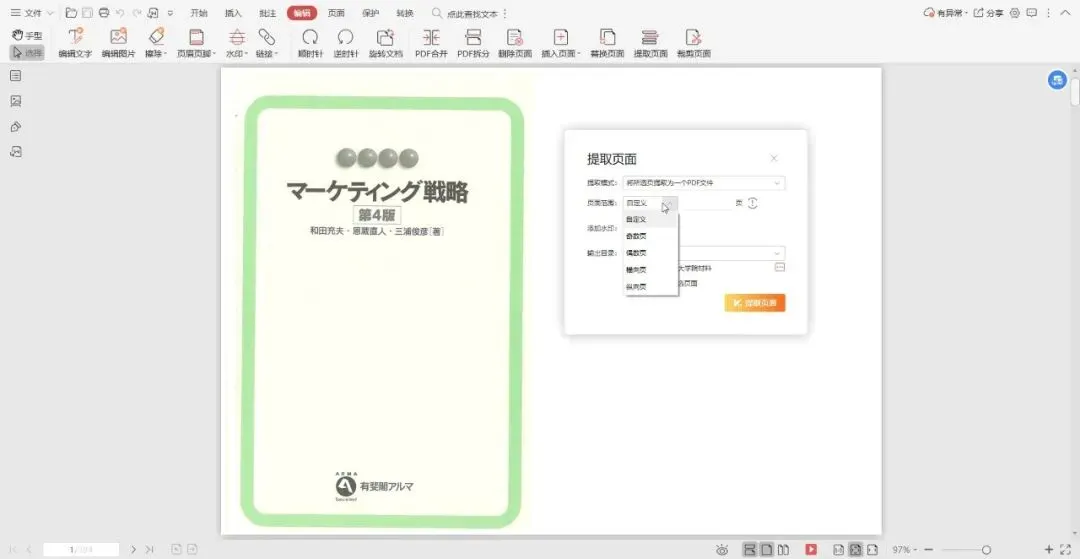This screenshot has width=1080, height=559.
Task: Toggle eye-protection mode icon in status bar
Action: pyautogui.click(x=722, y=549)
